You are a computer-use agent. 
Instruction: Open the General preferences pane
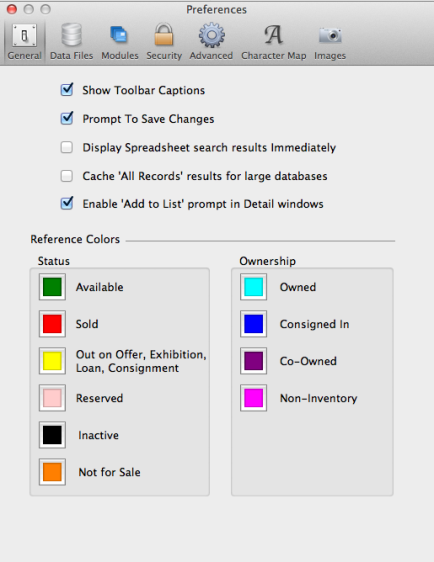(x=24, y=42)
